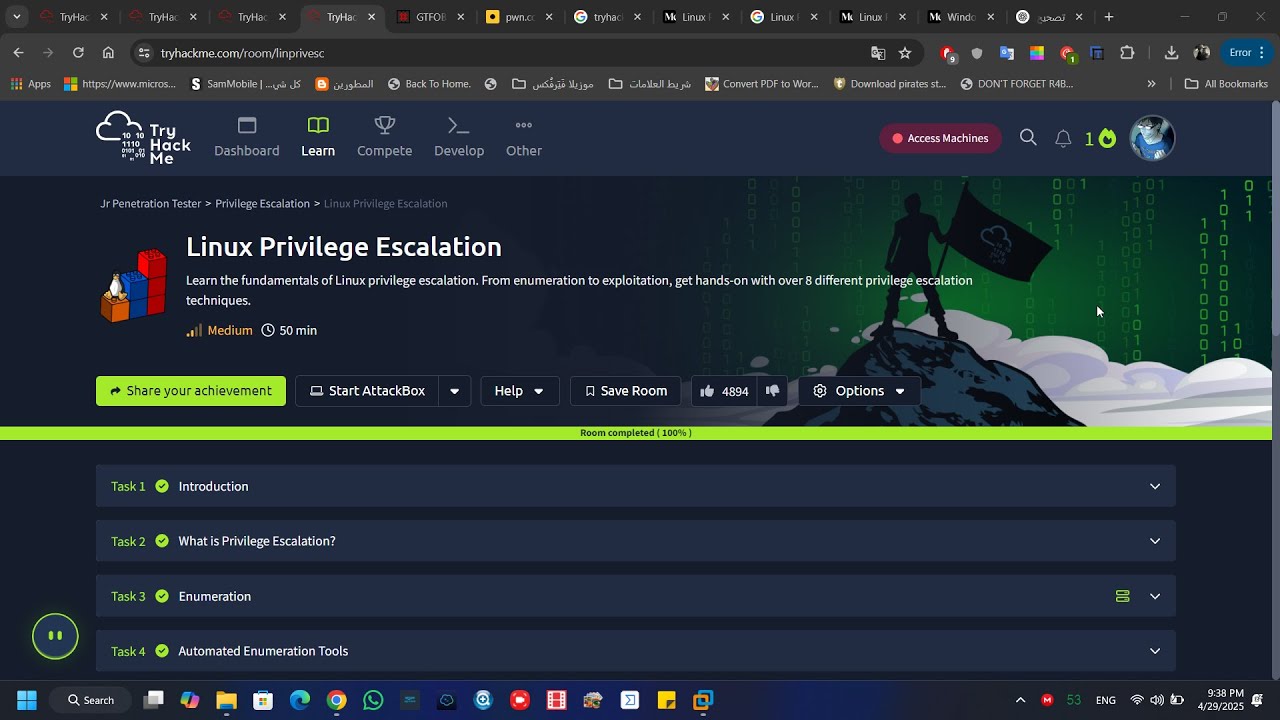Image resolution: width=1280 pixels, height=720 pixels.
Task: Open the Google Translate extension icon
Action: (1007, 53)
